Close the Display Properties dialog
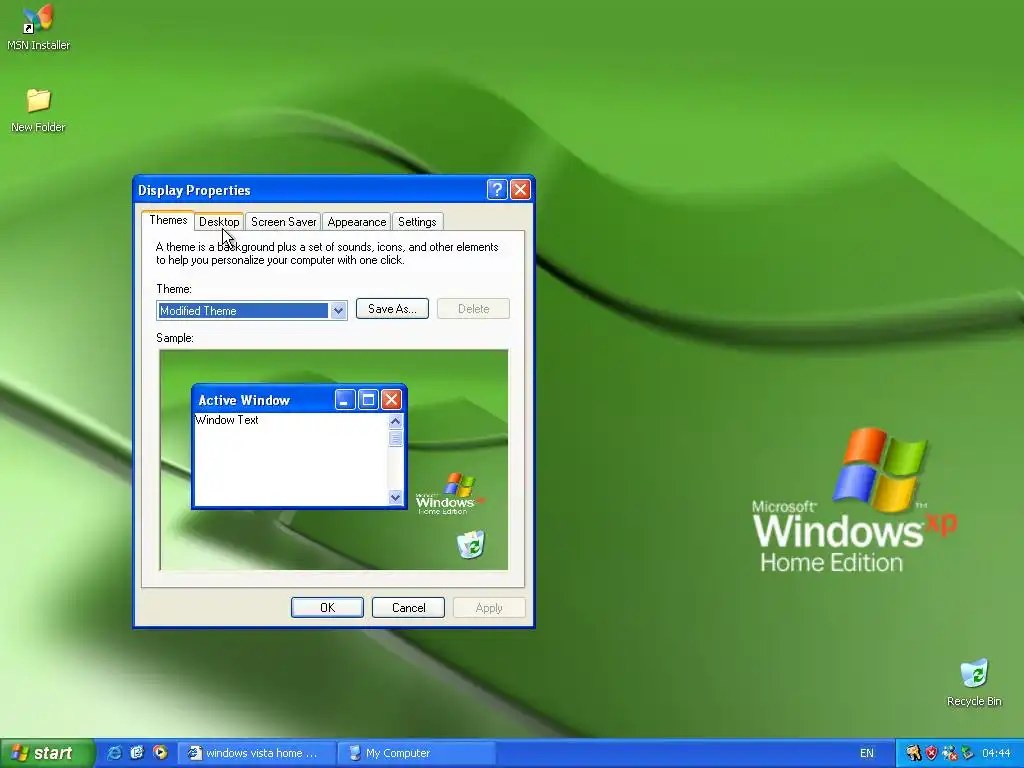1024x768 pixels. (x=520, y=189)
